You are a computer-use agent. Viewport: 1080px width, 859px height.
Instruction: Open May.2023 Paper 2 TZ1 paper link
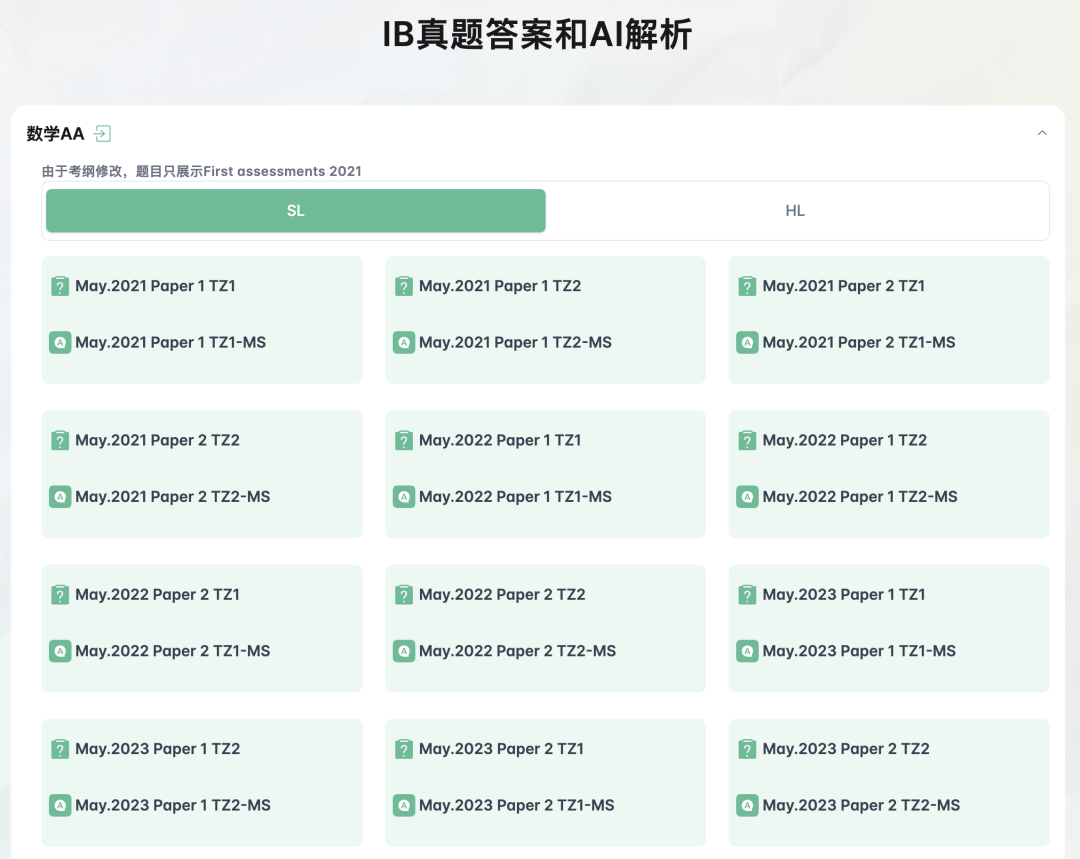(x=501, y=749)
